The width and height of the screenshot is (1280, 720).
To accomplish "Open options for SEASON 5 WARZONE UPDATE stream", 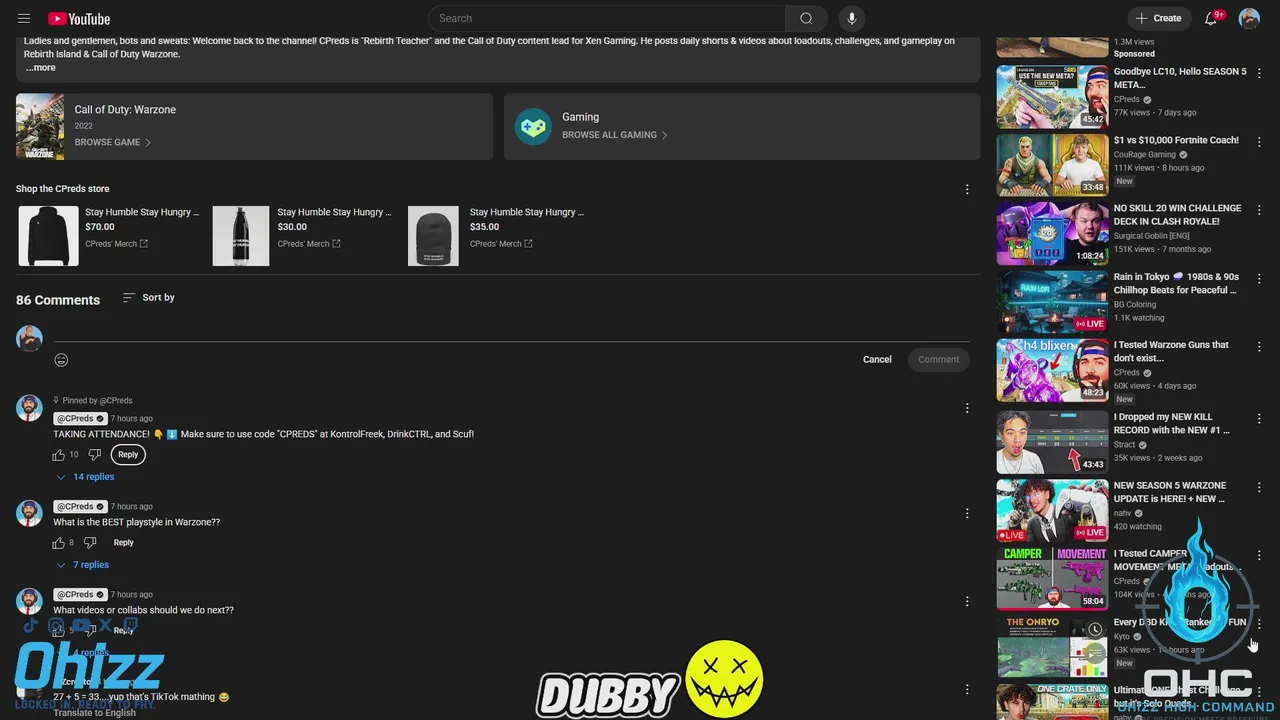I will tap(1259, 487).
